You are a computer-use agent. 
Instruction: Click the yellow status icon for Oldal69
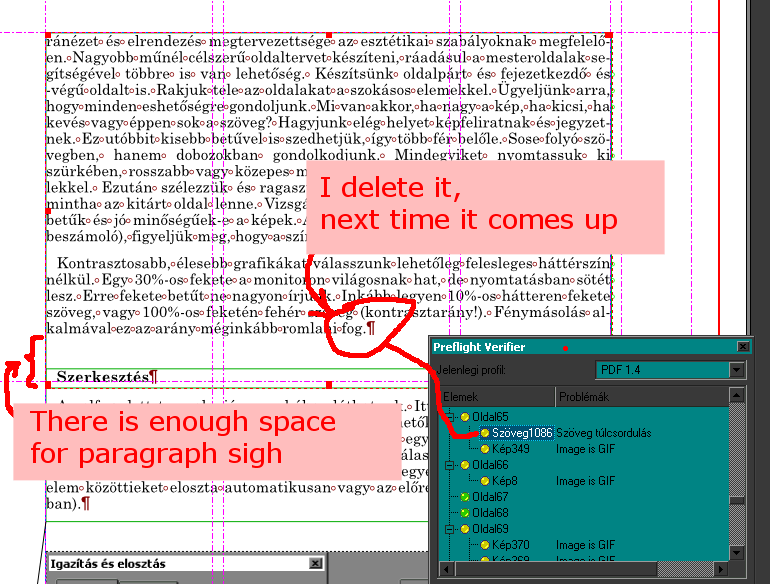[465, 529]
